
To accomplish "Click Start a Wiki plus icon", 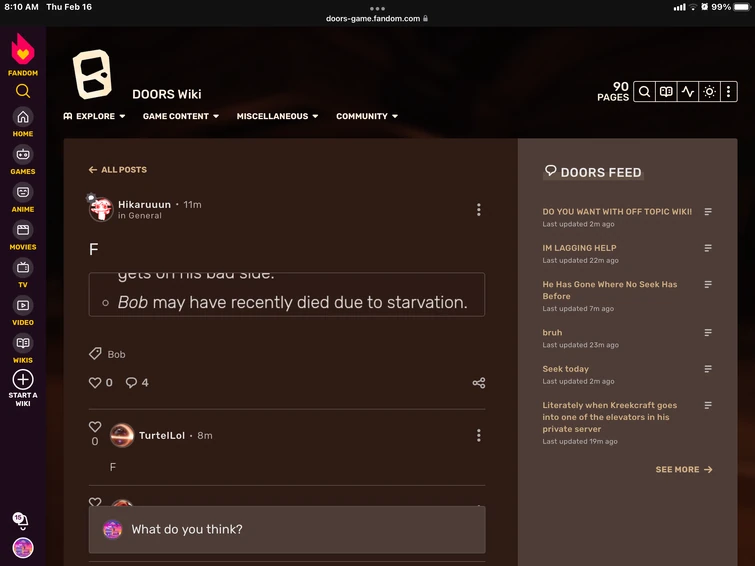I will point(23,379).
